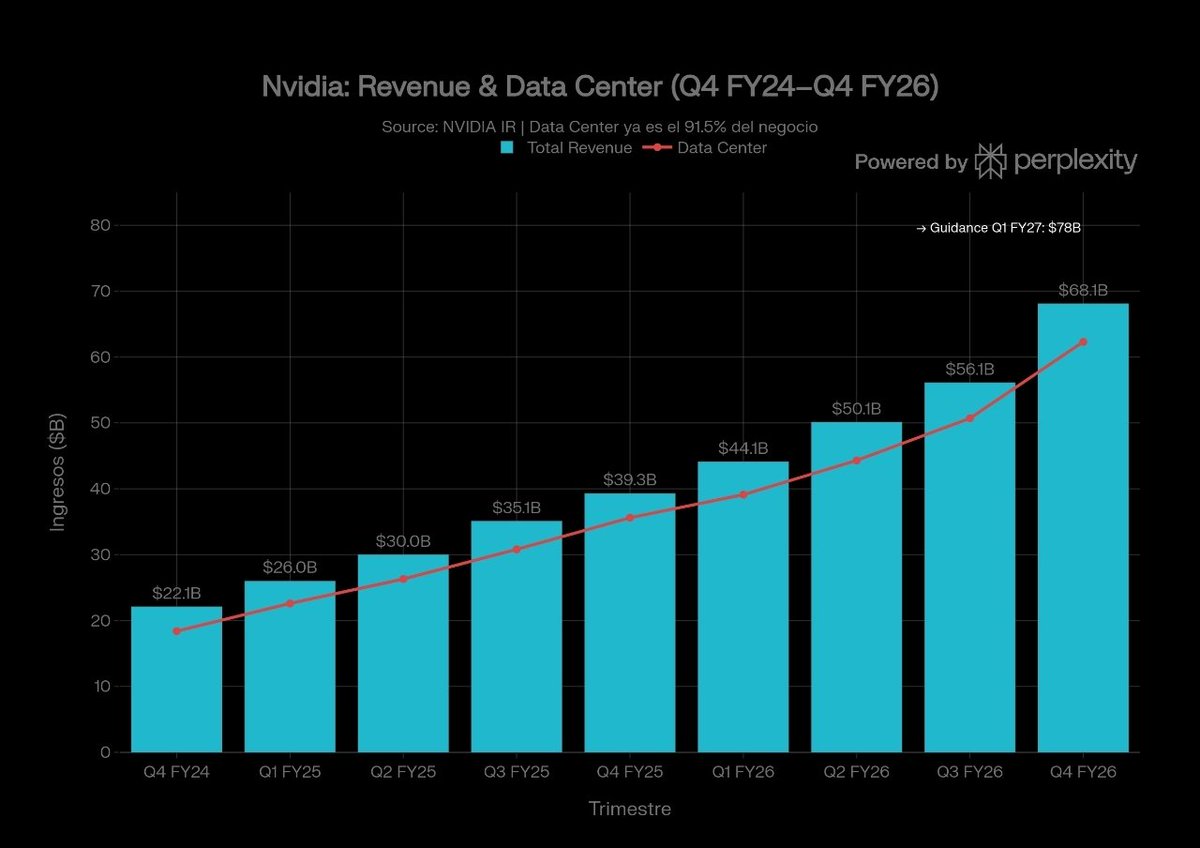Click the Data Center point for Q4 FY26
The width and height of the screenshot is (1200, 848).
(1083, 342)
